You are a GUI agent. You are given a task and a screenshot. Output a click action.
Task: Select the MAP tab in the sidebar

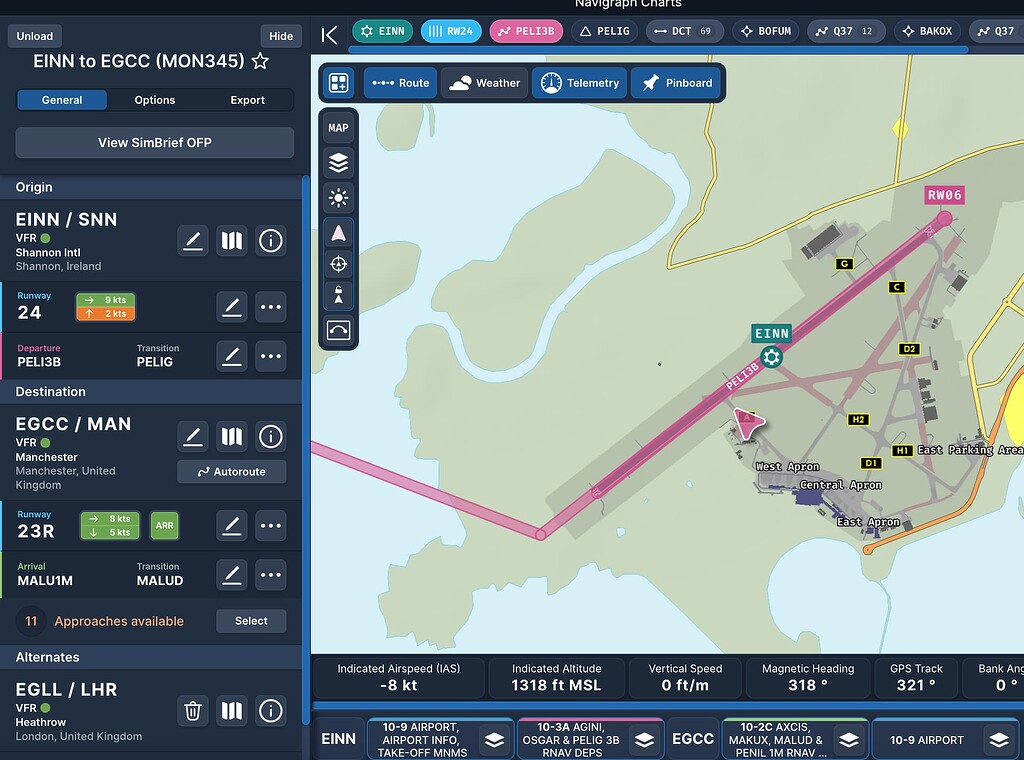(x=338, y=126)
